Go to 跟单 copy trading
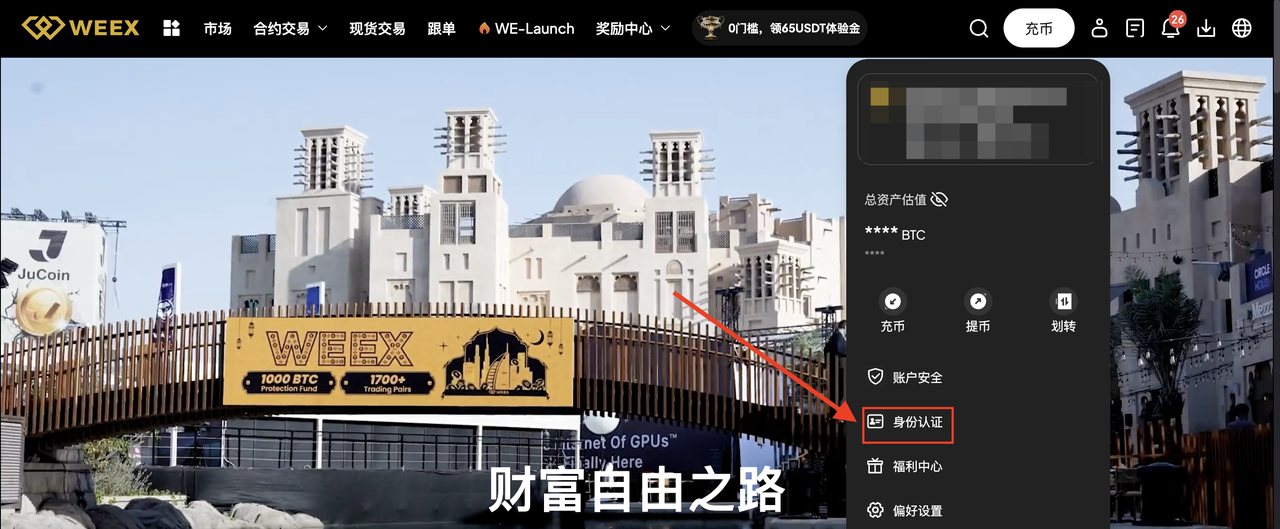The width and height of the screenshot is (1280, 529). click(441, 28)
